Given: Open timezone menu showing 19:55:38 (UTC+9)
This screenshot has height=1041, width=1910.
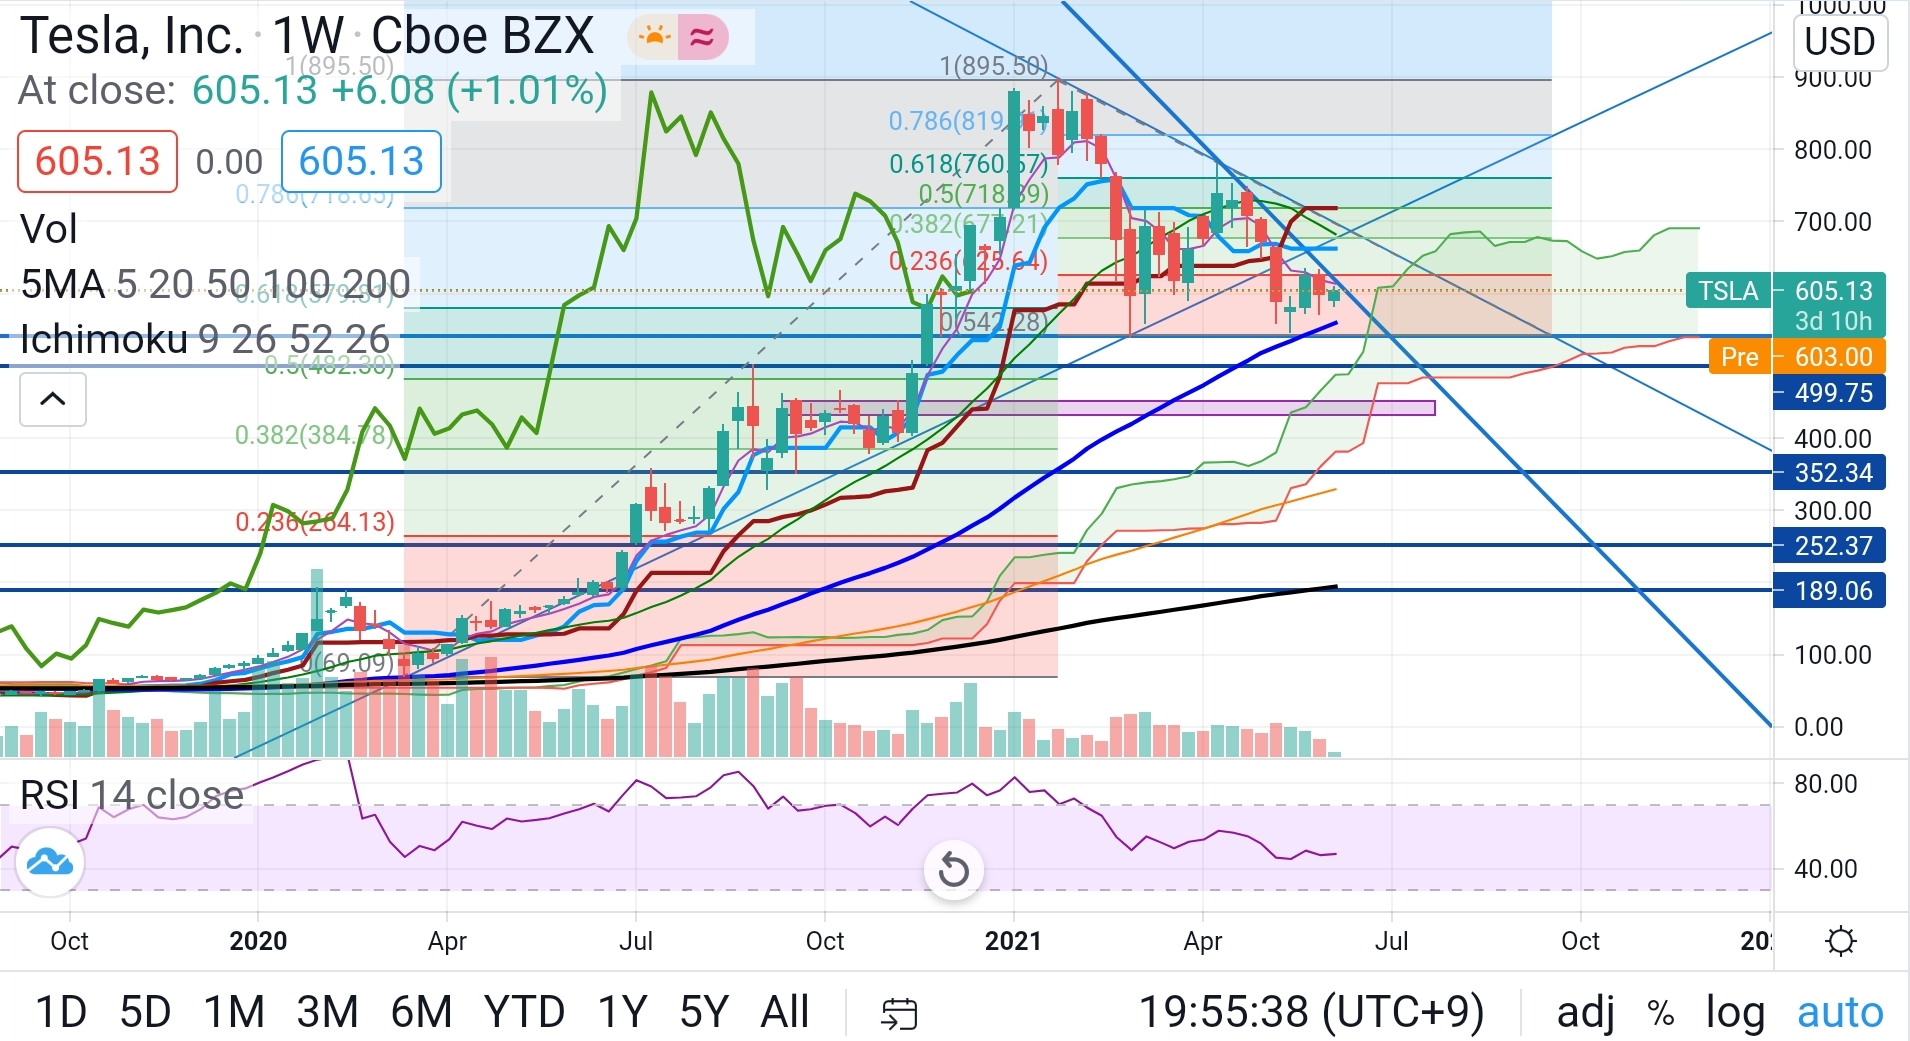Looking at the screenshot, I should [1312, 1012].
